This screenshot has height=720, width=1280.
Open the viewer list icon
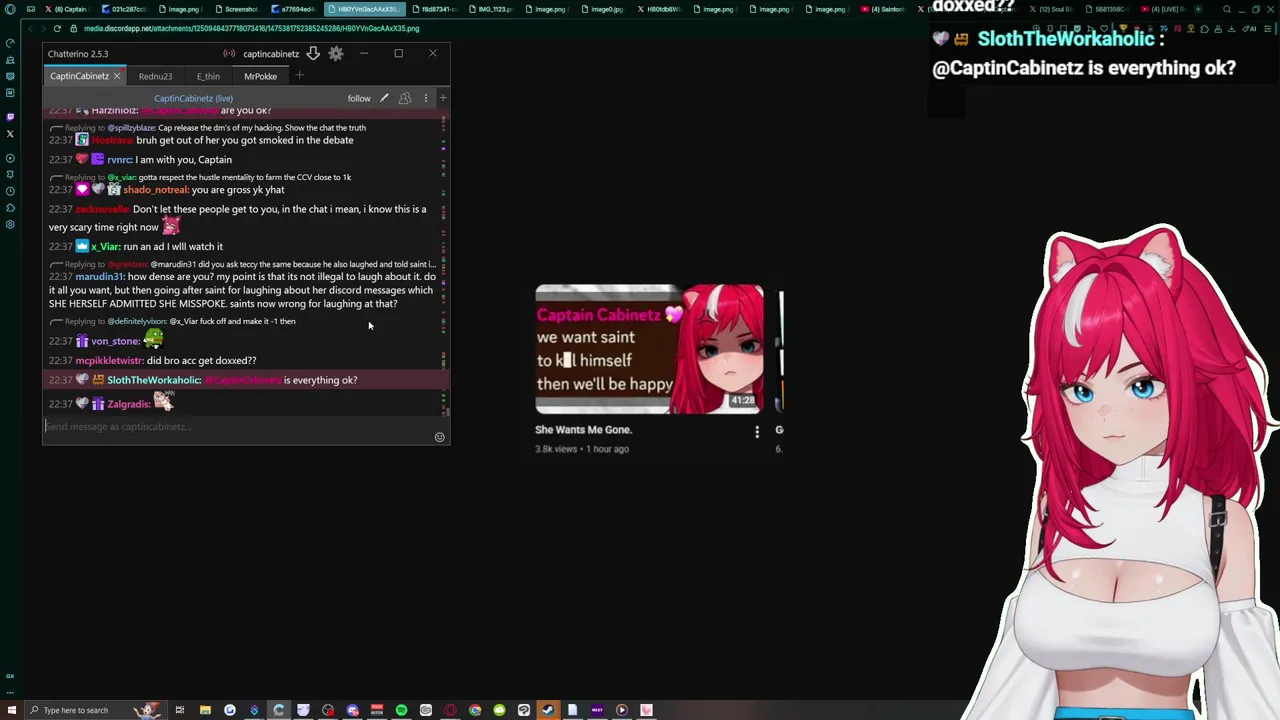(405, 98)
